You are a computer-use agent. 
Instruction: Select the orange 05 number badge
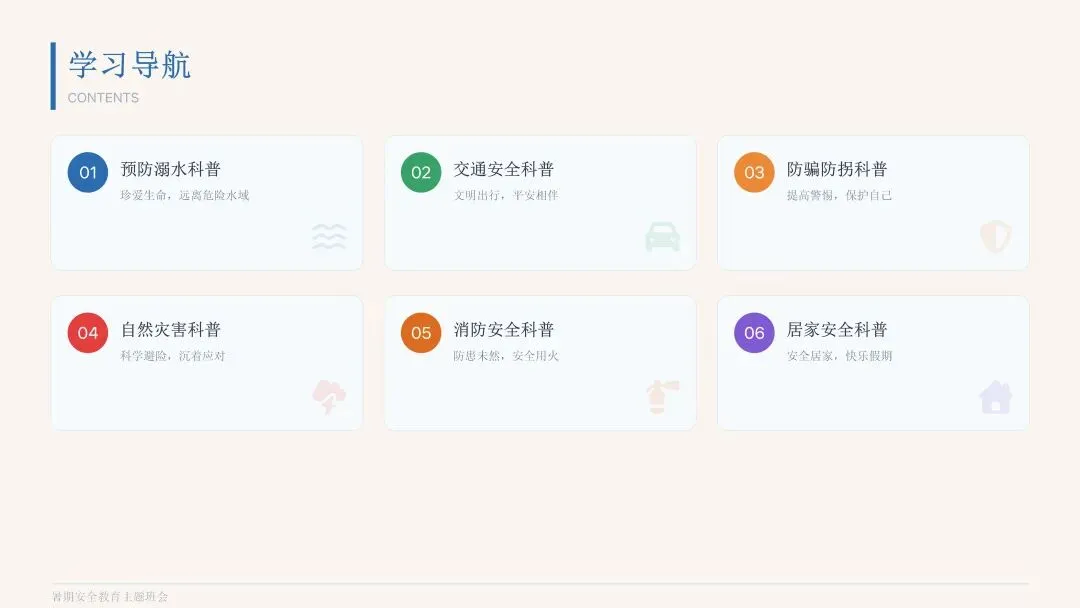421,333
